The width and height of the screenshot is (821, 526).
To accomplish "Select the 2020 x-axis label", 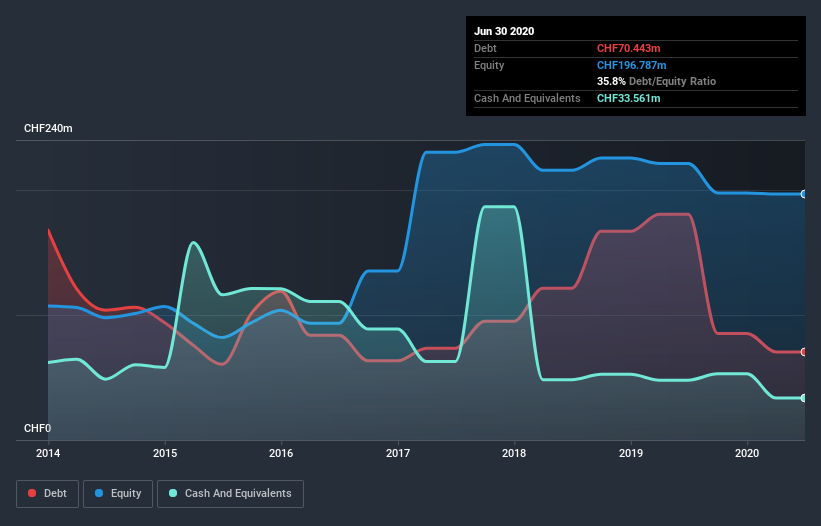I will pyautogui.click(x=747, y=453).
